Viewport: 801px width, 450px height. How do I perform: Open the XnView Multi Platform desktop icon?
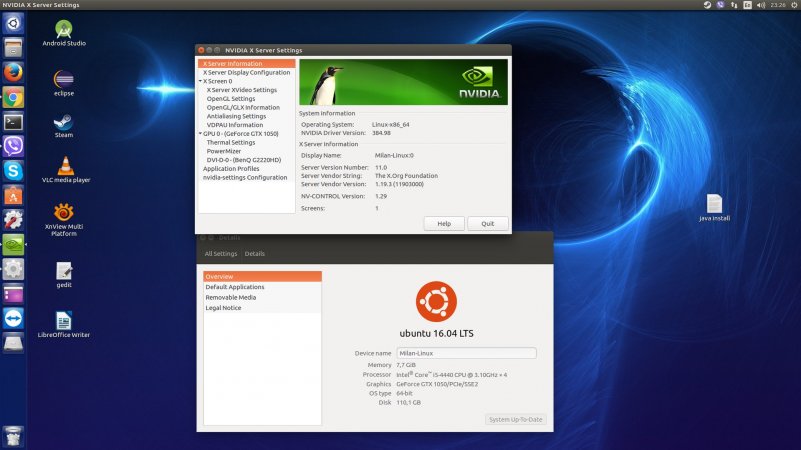tap(64, 220)
